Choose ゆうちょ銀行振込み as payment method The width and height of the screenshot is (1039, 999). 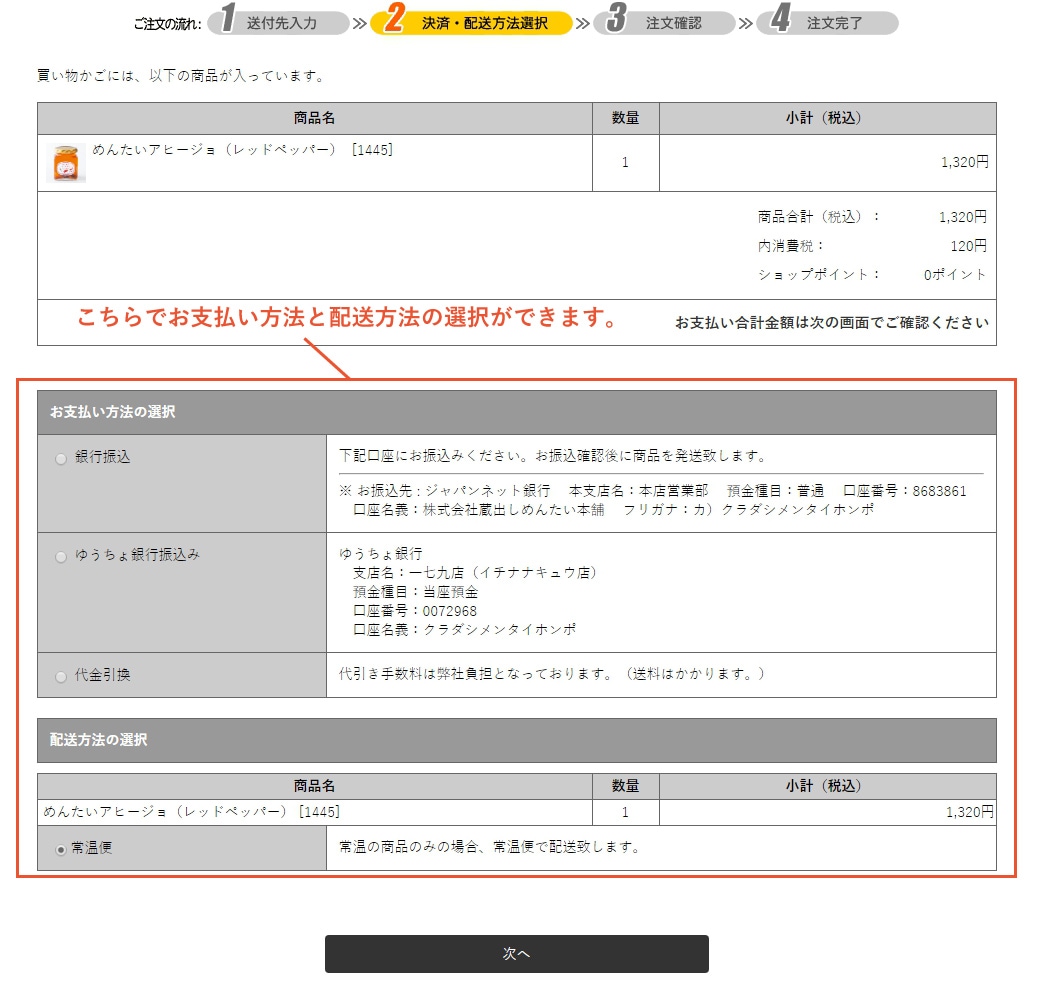[x=61, y=556]
